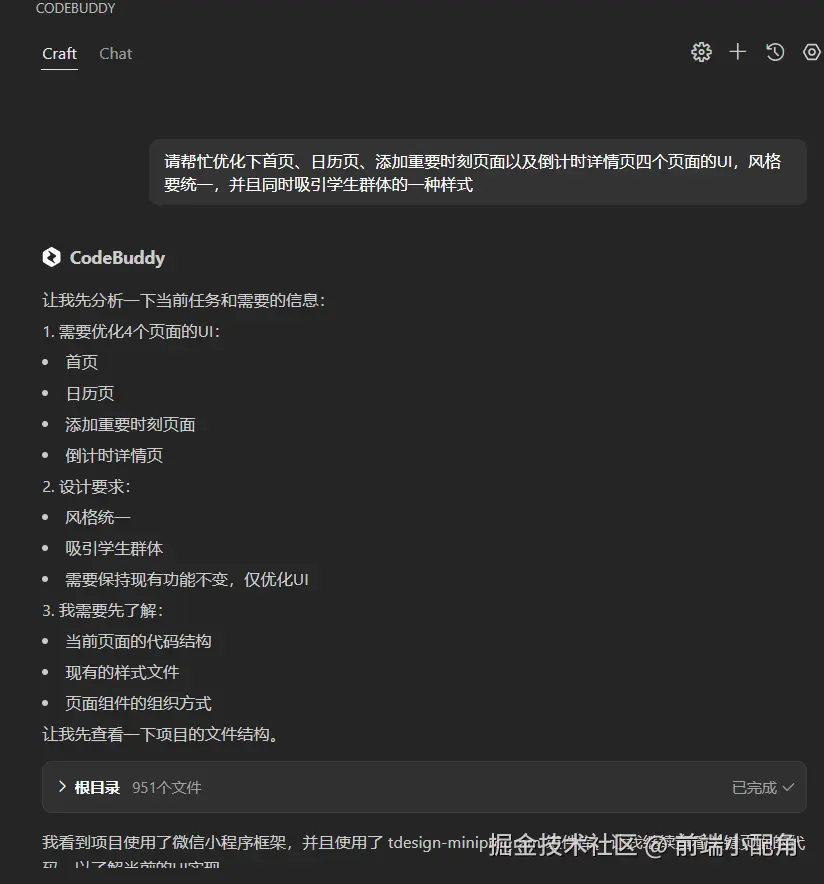Select the bullet item 添加重要时刻页面
This screenshot has width=824, height=884.
click(130, 424)
